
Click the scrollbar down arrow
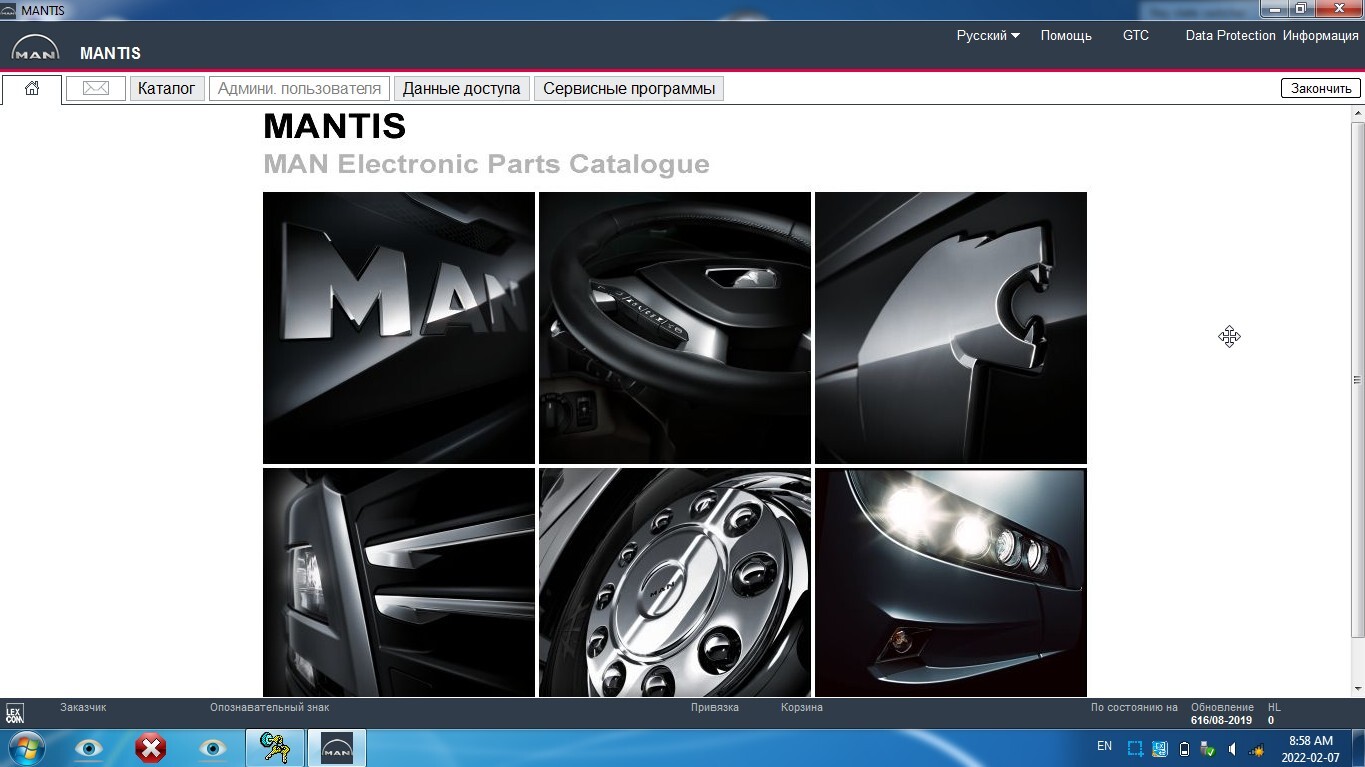click(x=1358, y=689)
